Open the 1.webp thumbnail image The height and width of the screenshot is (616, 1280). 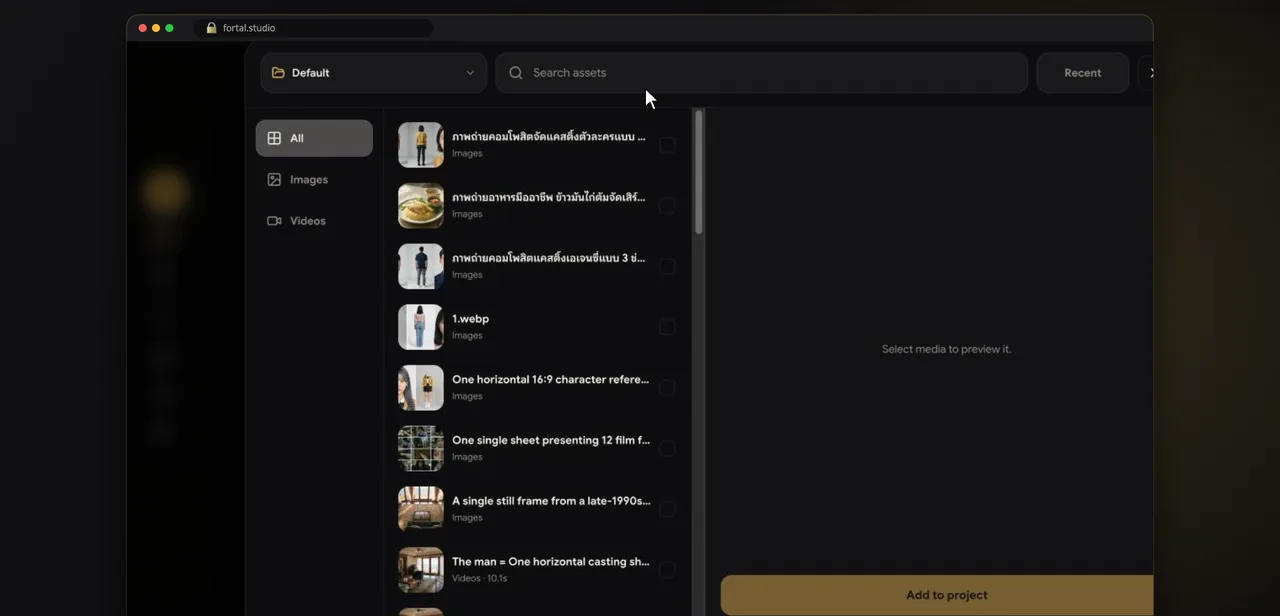click(x=421, y=327)
